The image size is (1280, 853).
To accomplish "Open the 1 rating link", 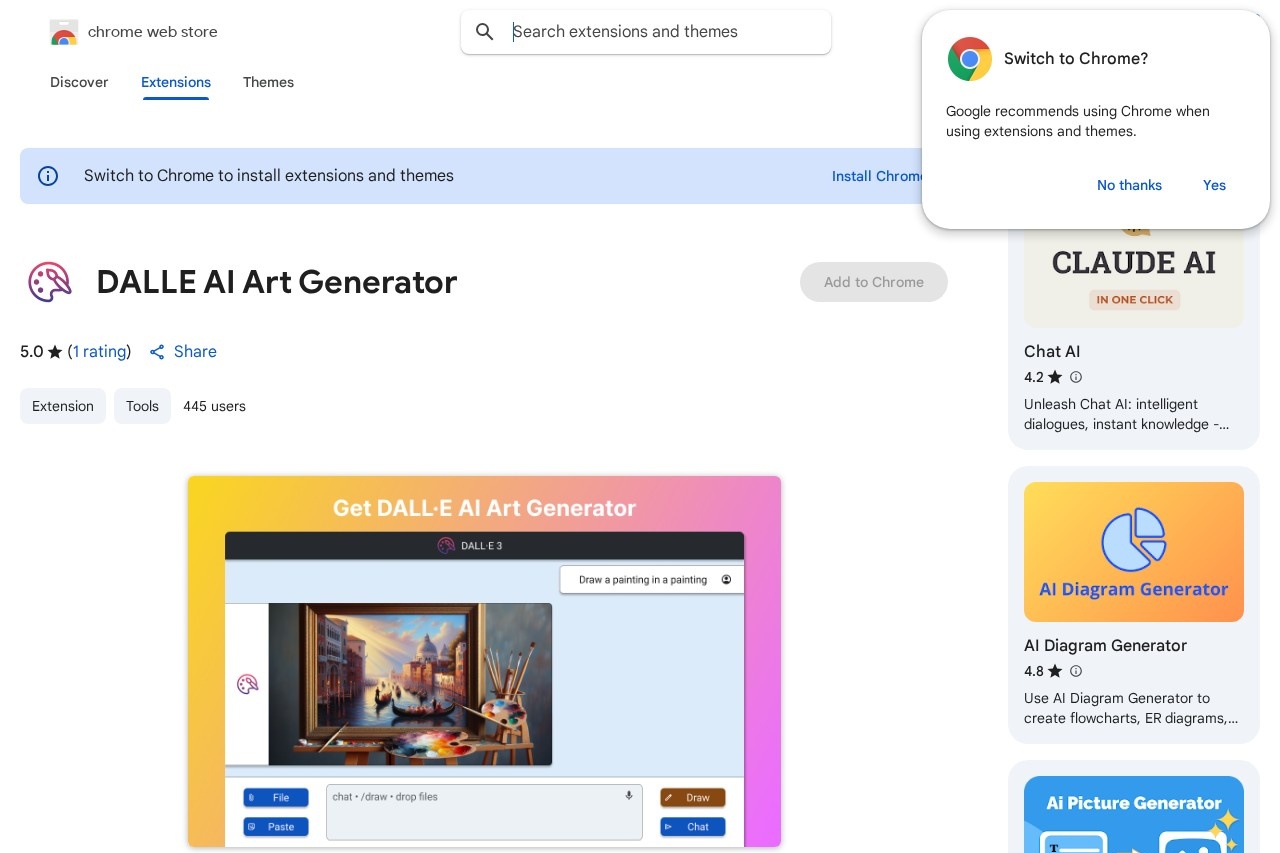I will click(x=99, y=352).
